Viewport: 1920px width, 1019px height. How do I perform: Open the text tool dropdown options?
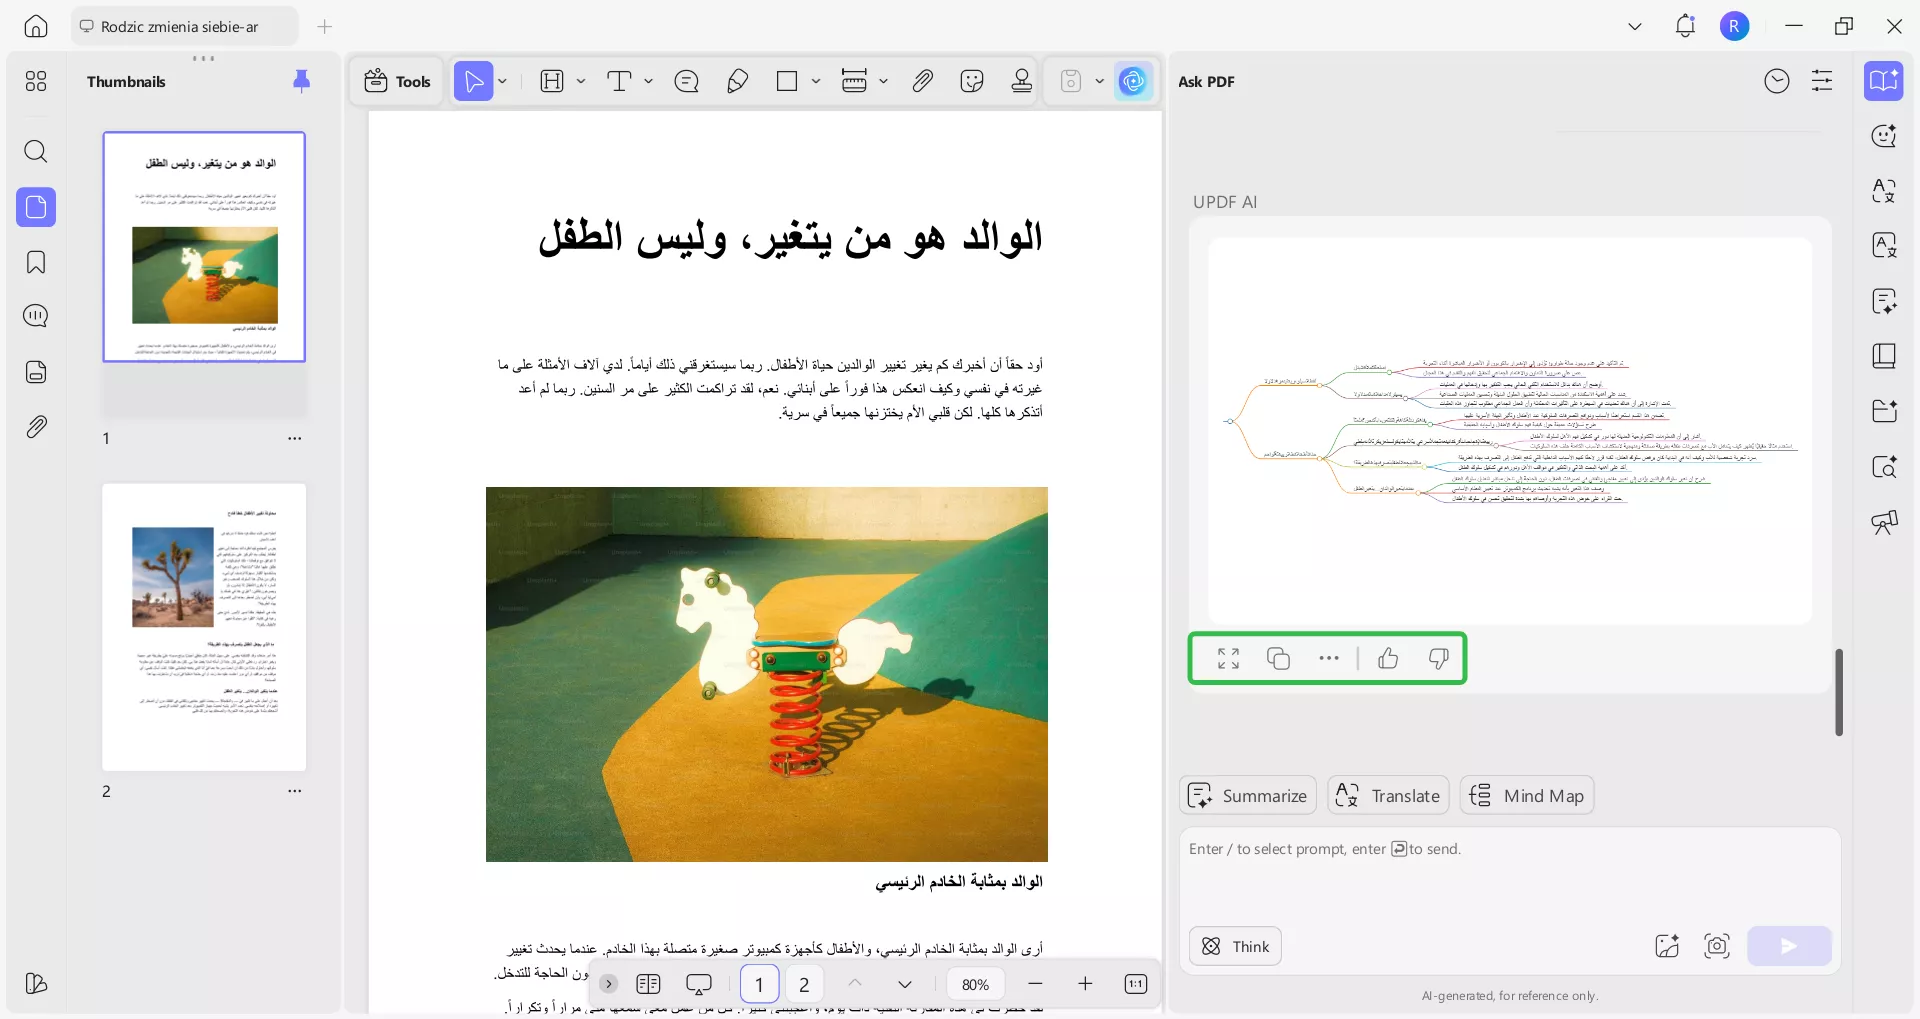tap(648, 81)
